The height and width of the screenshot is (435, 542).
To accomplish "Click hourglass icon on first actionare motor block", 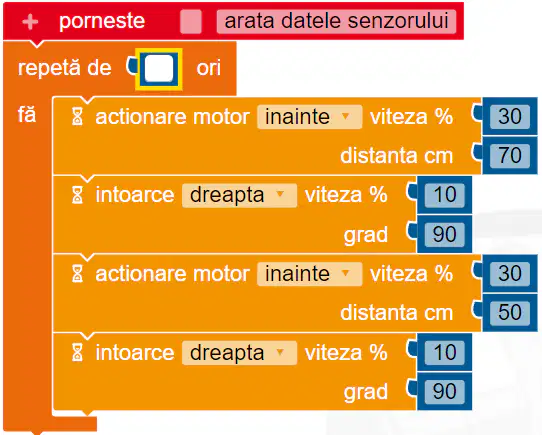I will (x=77, y=117).
